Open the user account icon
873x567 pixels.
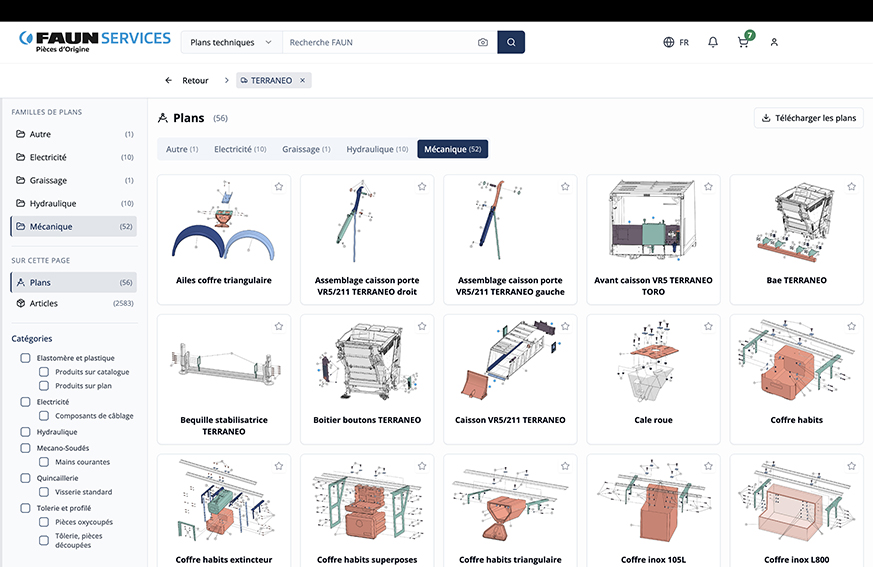tap(774, 43)
